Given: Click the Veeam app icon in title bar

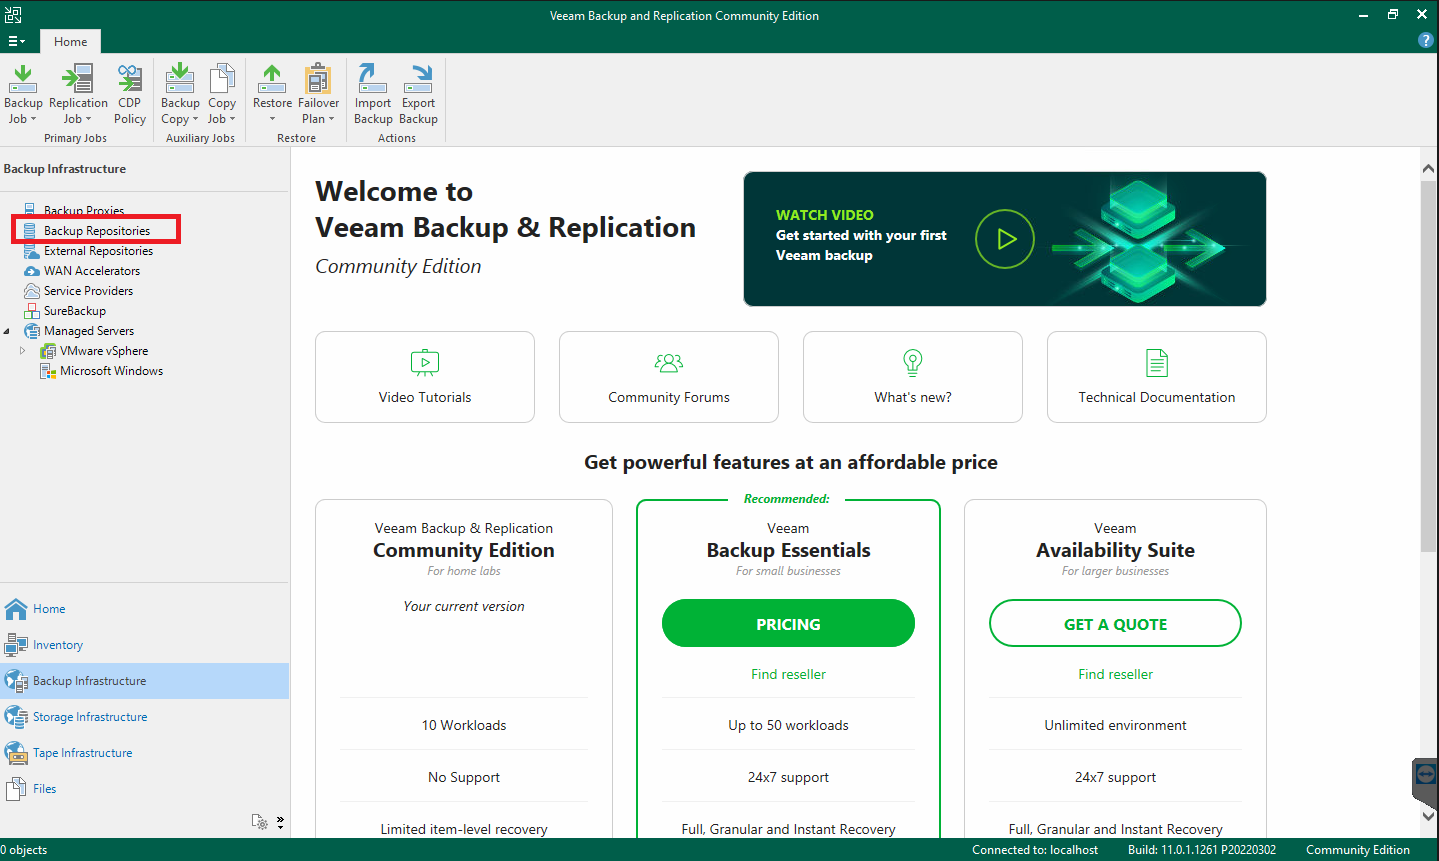Looking at the screenshot, I should [x=13, y=15].
